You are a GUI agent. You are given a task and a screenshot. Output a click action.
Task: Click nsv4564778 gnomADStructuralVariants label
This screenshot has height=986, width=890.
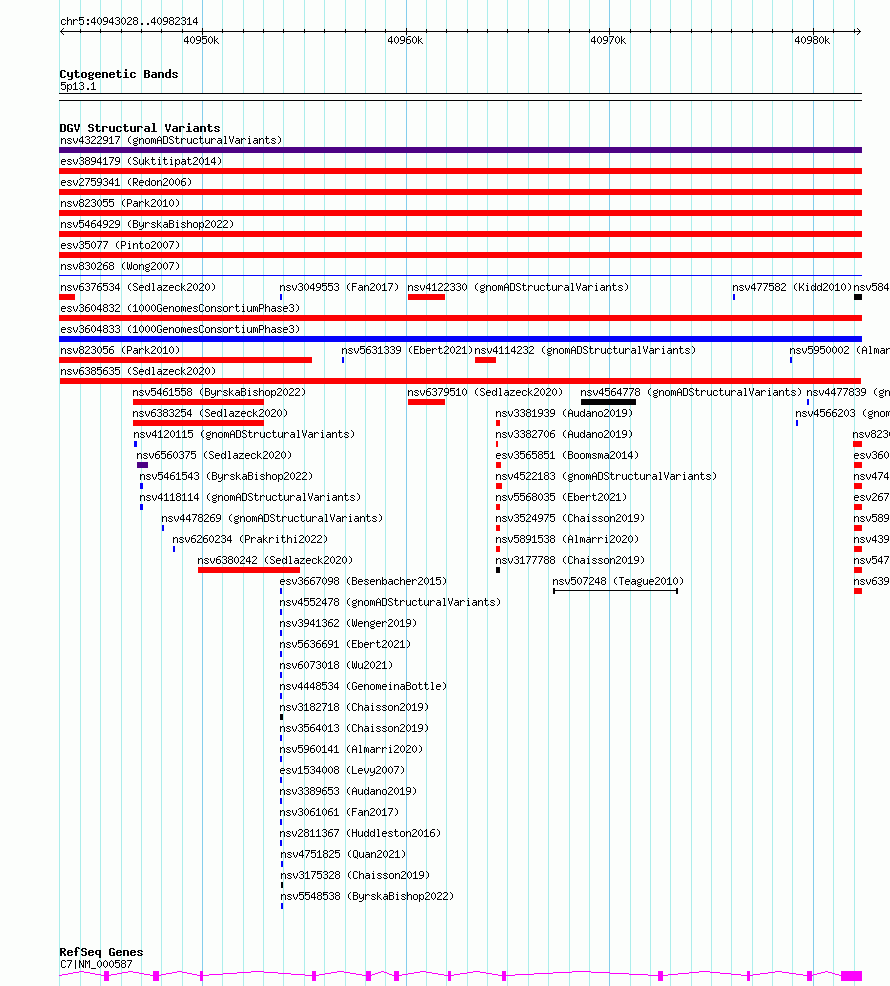(x=691, y=392)
